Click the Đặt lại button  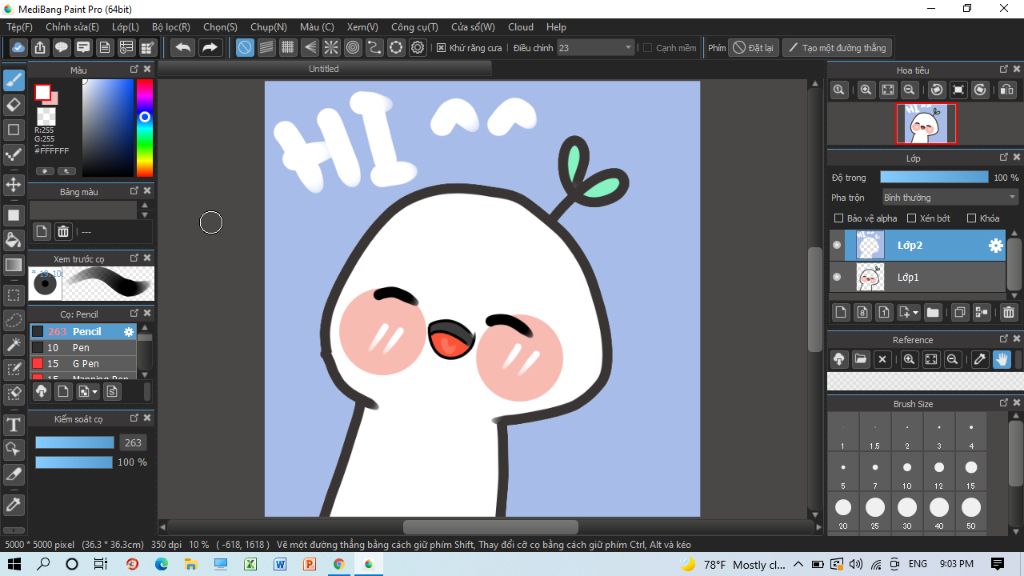pyautogui.click(x=753, y=48)
